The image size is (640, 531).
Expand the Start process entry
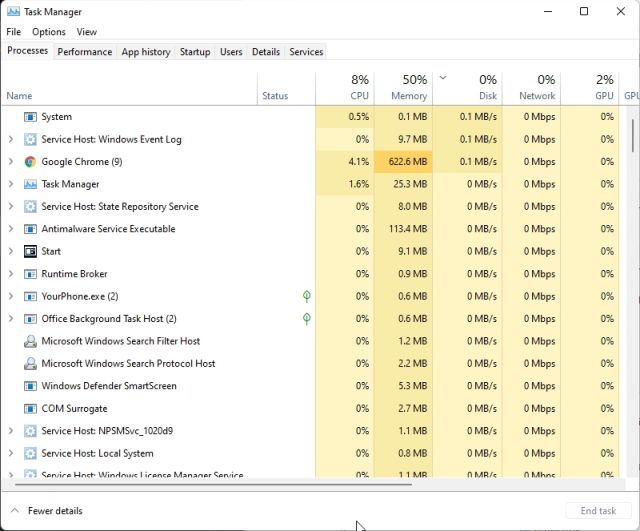click(x=11, y=251)
